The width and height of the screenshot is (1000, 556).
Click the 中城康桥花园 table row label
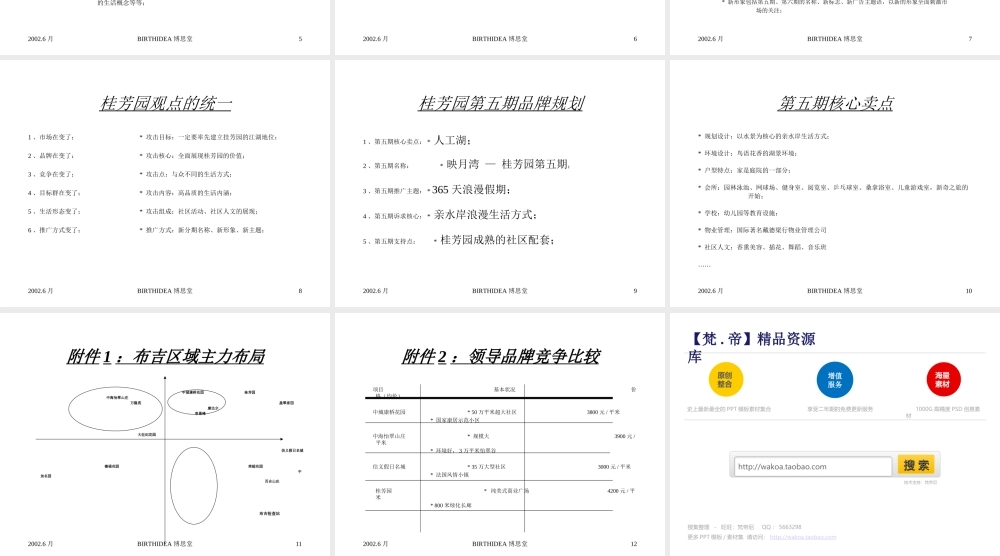[389, 412]
